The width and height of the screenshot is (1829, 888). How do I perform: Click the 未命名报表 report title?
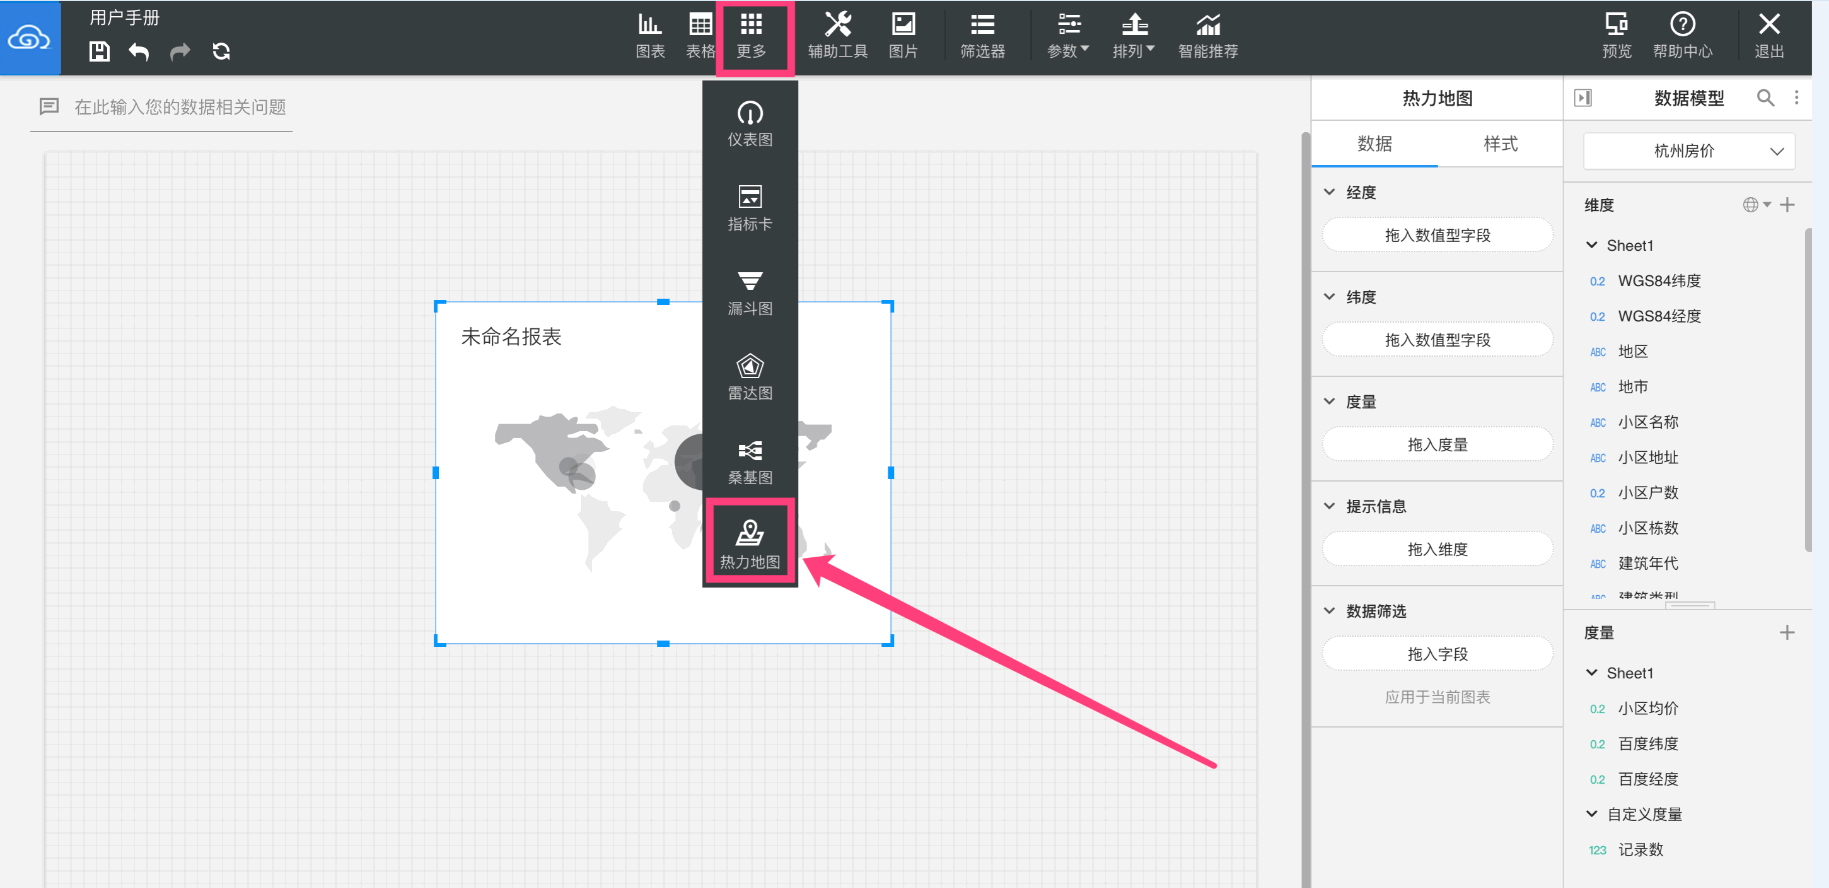pyautogui.click(x=511, y=337)
